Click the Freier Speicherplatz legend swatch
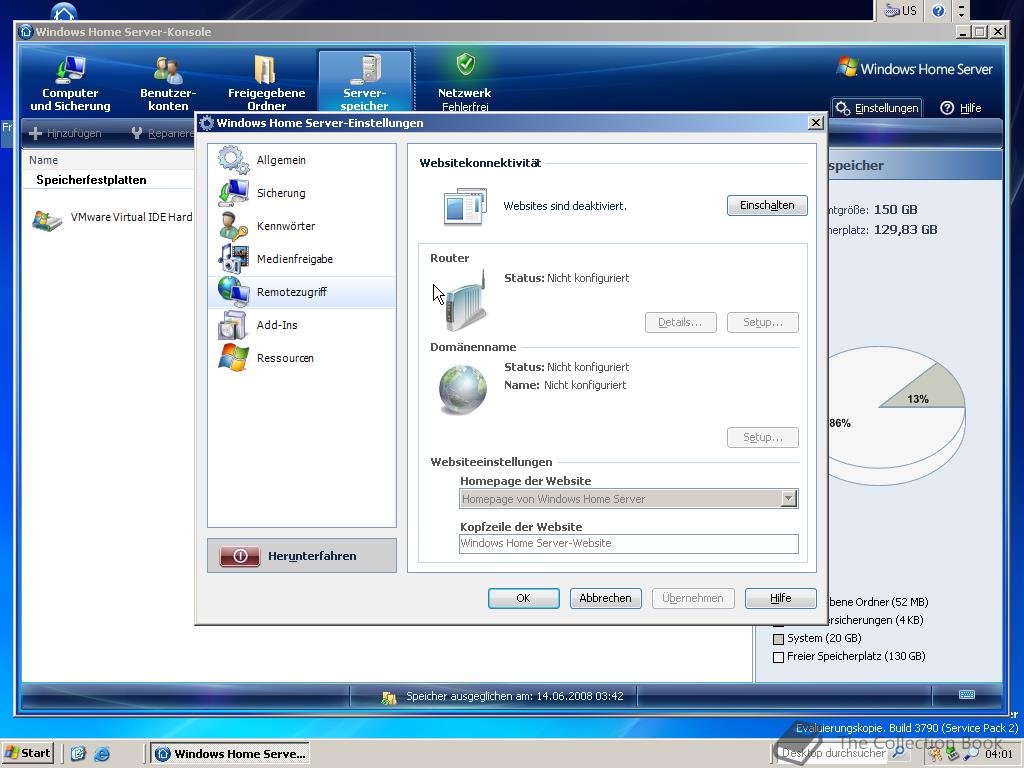 point(778,657)
